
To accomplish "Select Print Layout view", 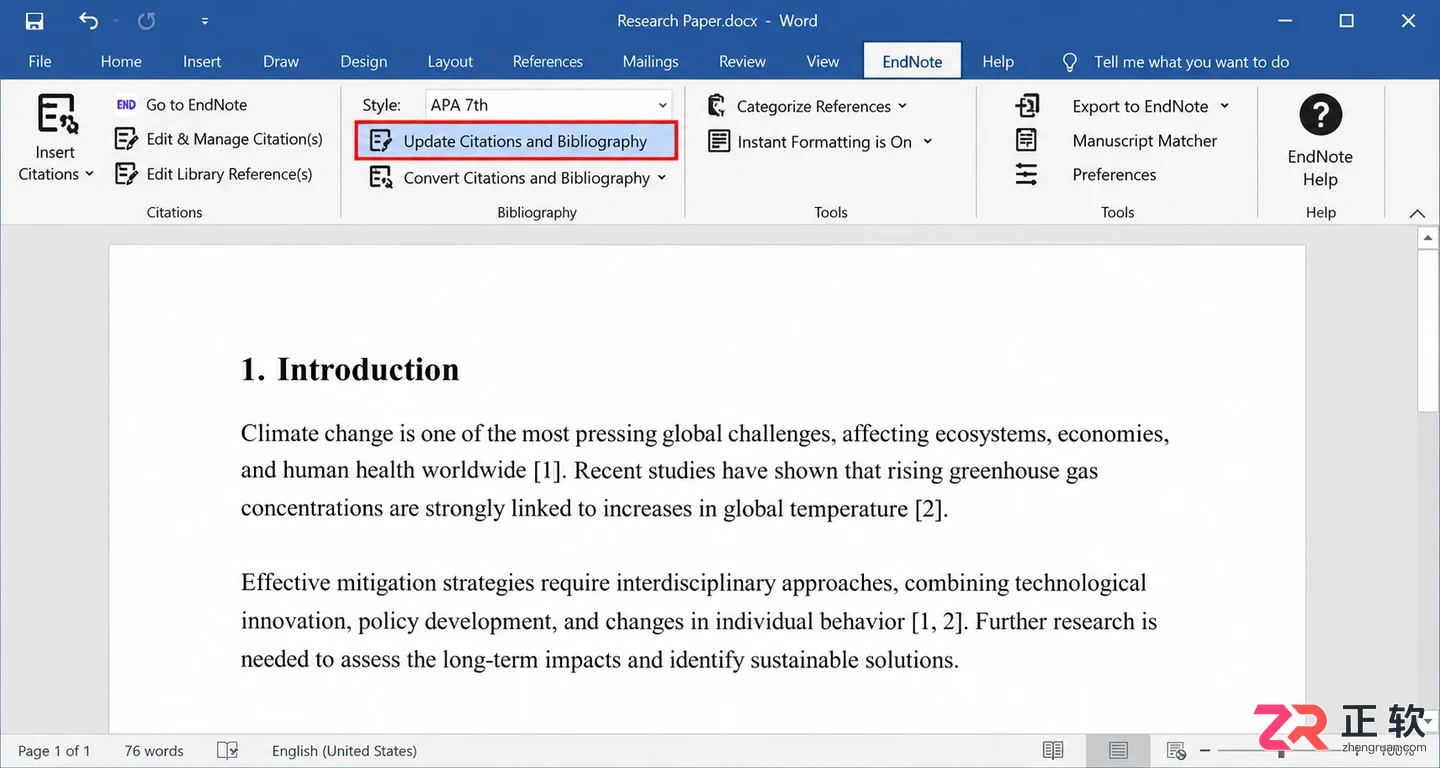I will pos(1118,750).
